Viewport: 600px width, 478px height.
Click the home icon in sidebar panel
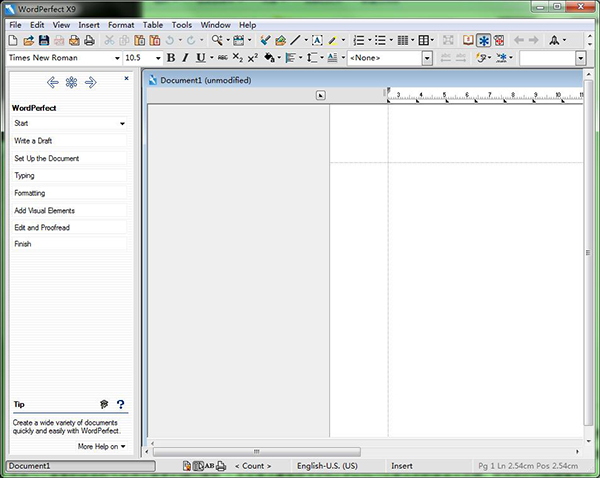tap(71, 82)
